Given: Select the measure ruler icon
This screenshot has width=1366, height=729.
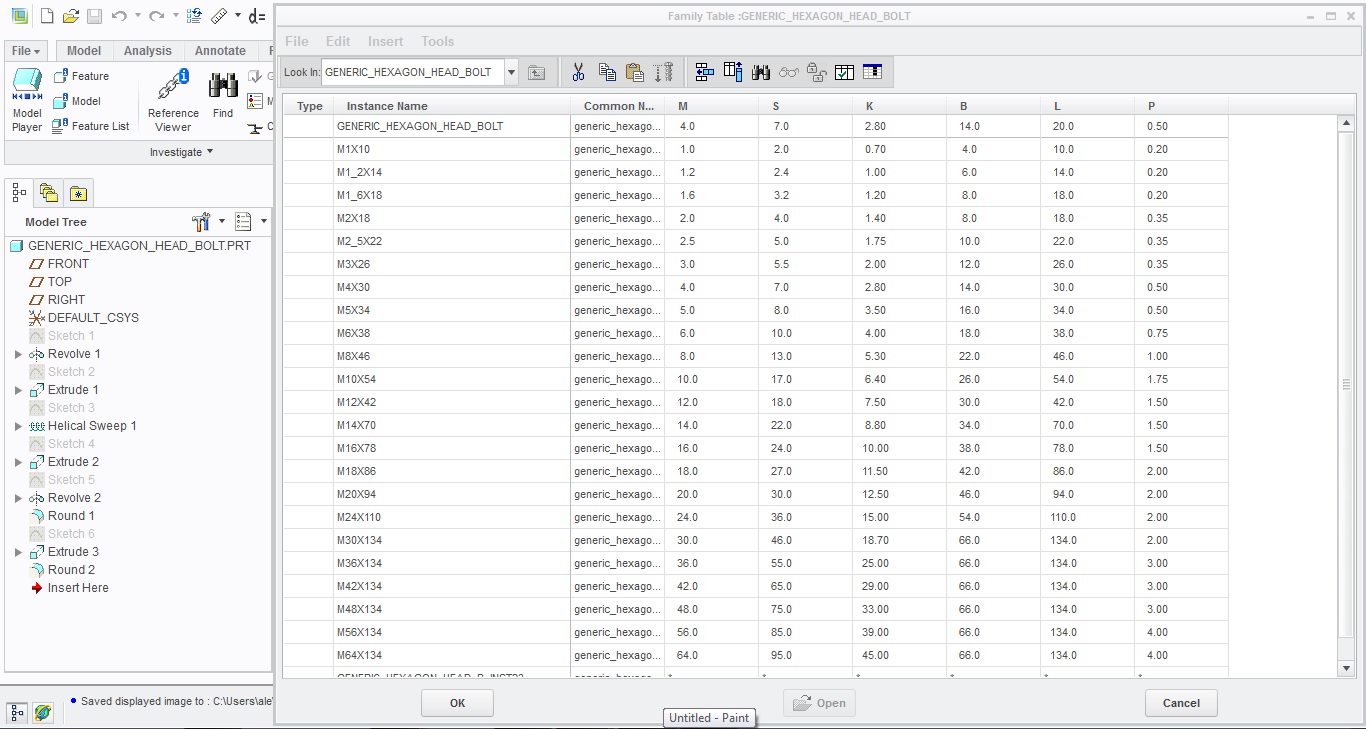Looking at the screenshot, I should pyautogui.click(x=219, y=16).
